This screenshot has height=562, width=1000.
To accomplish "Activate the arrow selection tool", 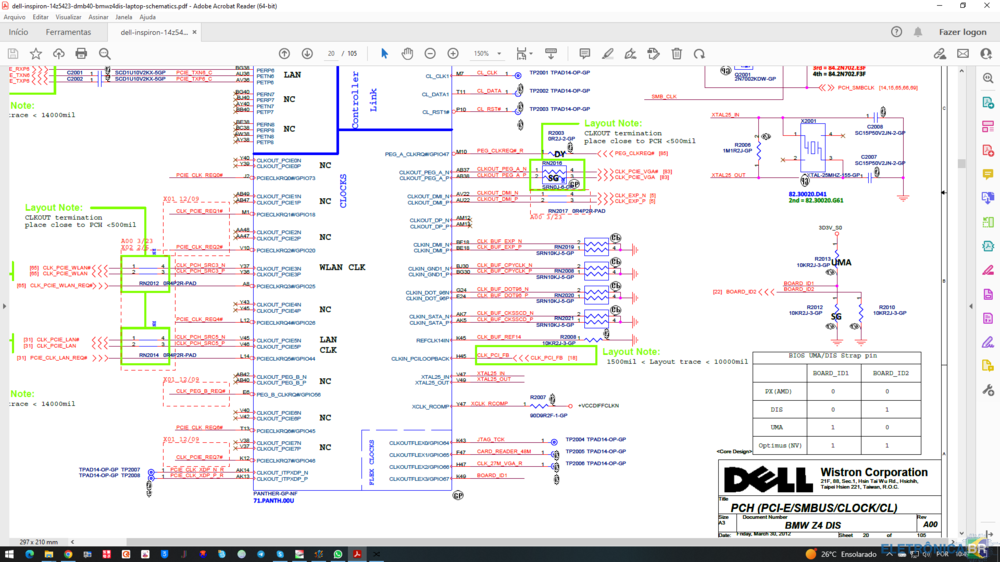I will [x=385, y=53].
